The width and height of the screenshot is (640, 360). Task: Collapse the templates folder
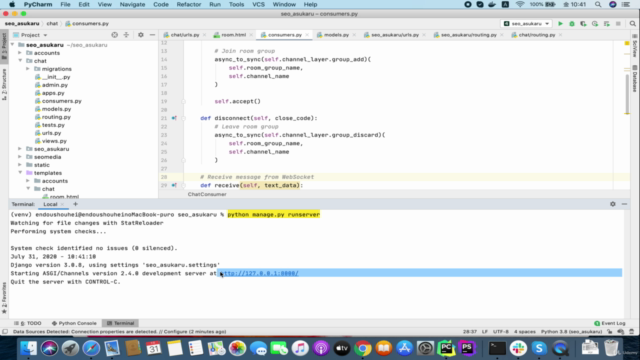click(20, 173)
